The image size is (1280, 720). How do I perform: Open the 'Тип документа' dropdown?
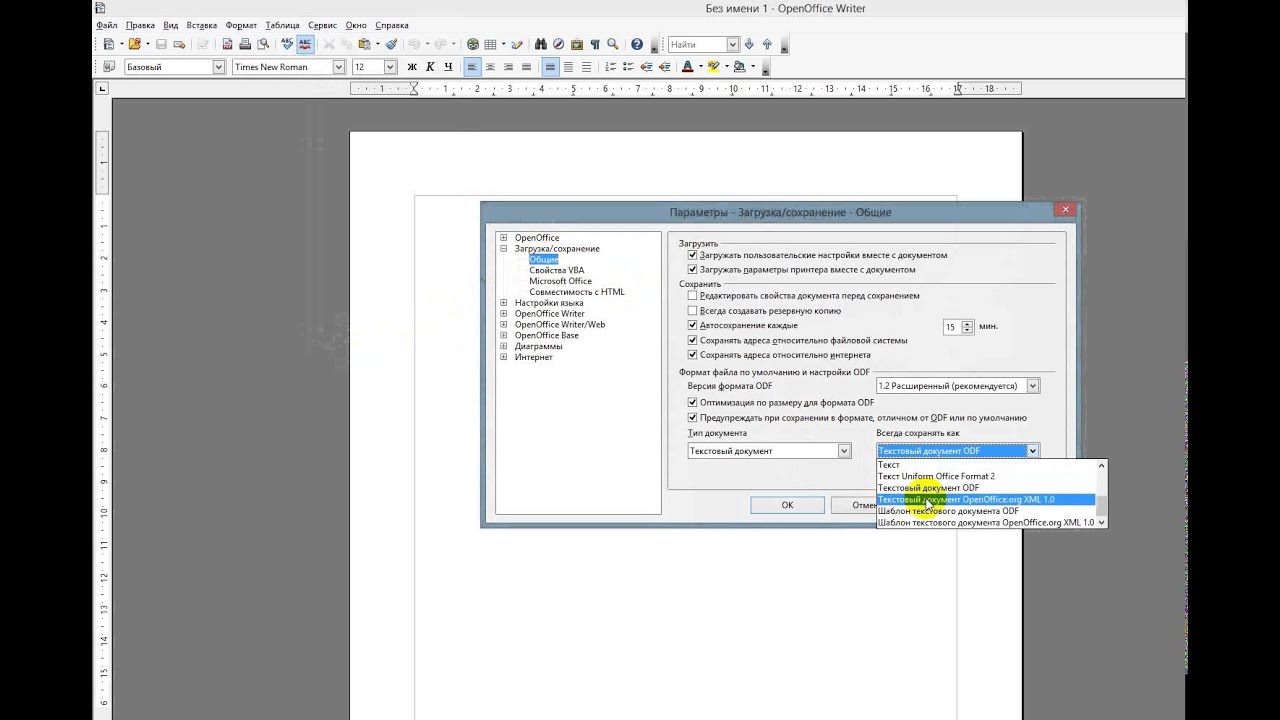[844, 451]
